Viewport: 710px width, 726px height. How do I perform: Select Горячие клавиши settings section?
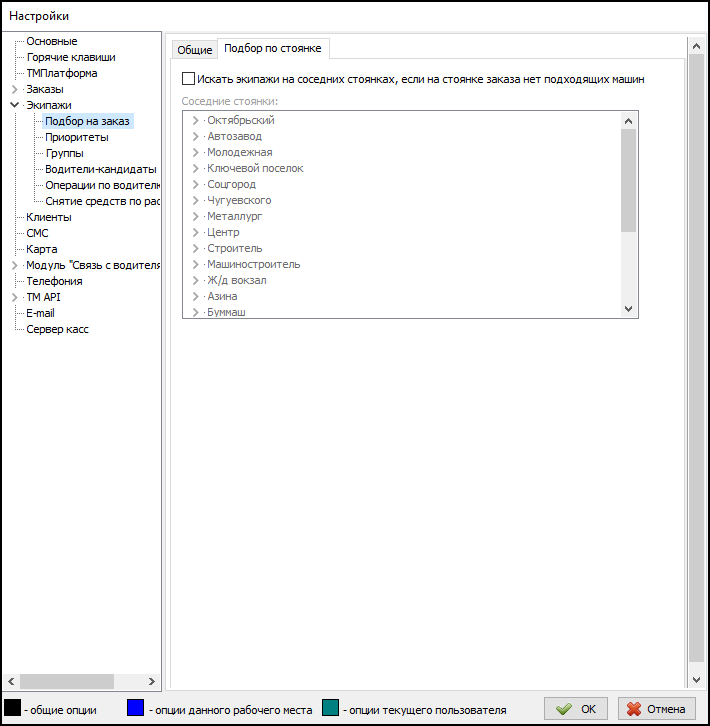coord(70,57)
